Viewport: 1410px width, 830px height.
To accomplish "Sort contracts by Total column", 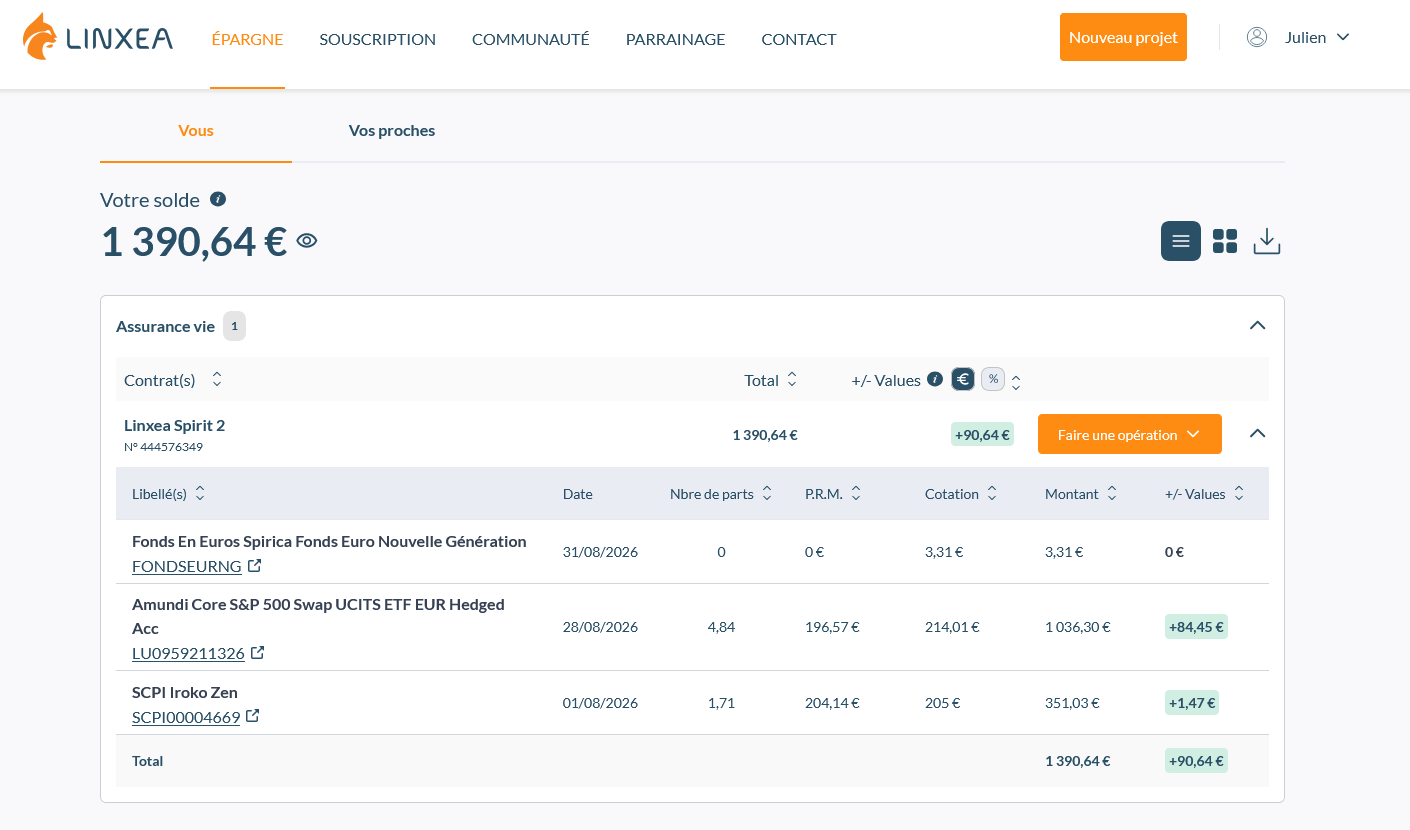I will 792,380.
